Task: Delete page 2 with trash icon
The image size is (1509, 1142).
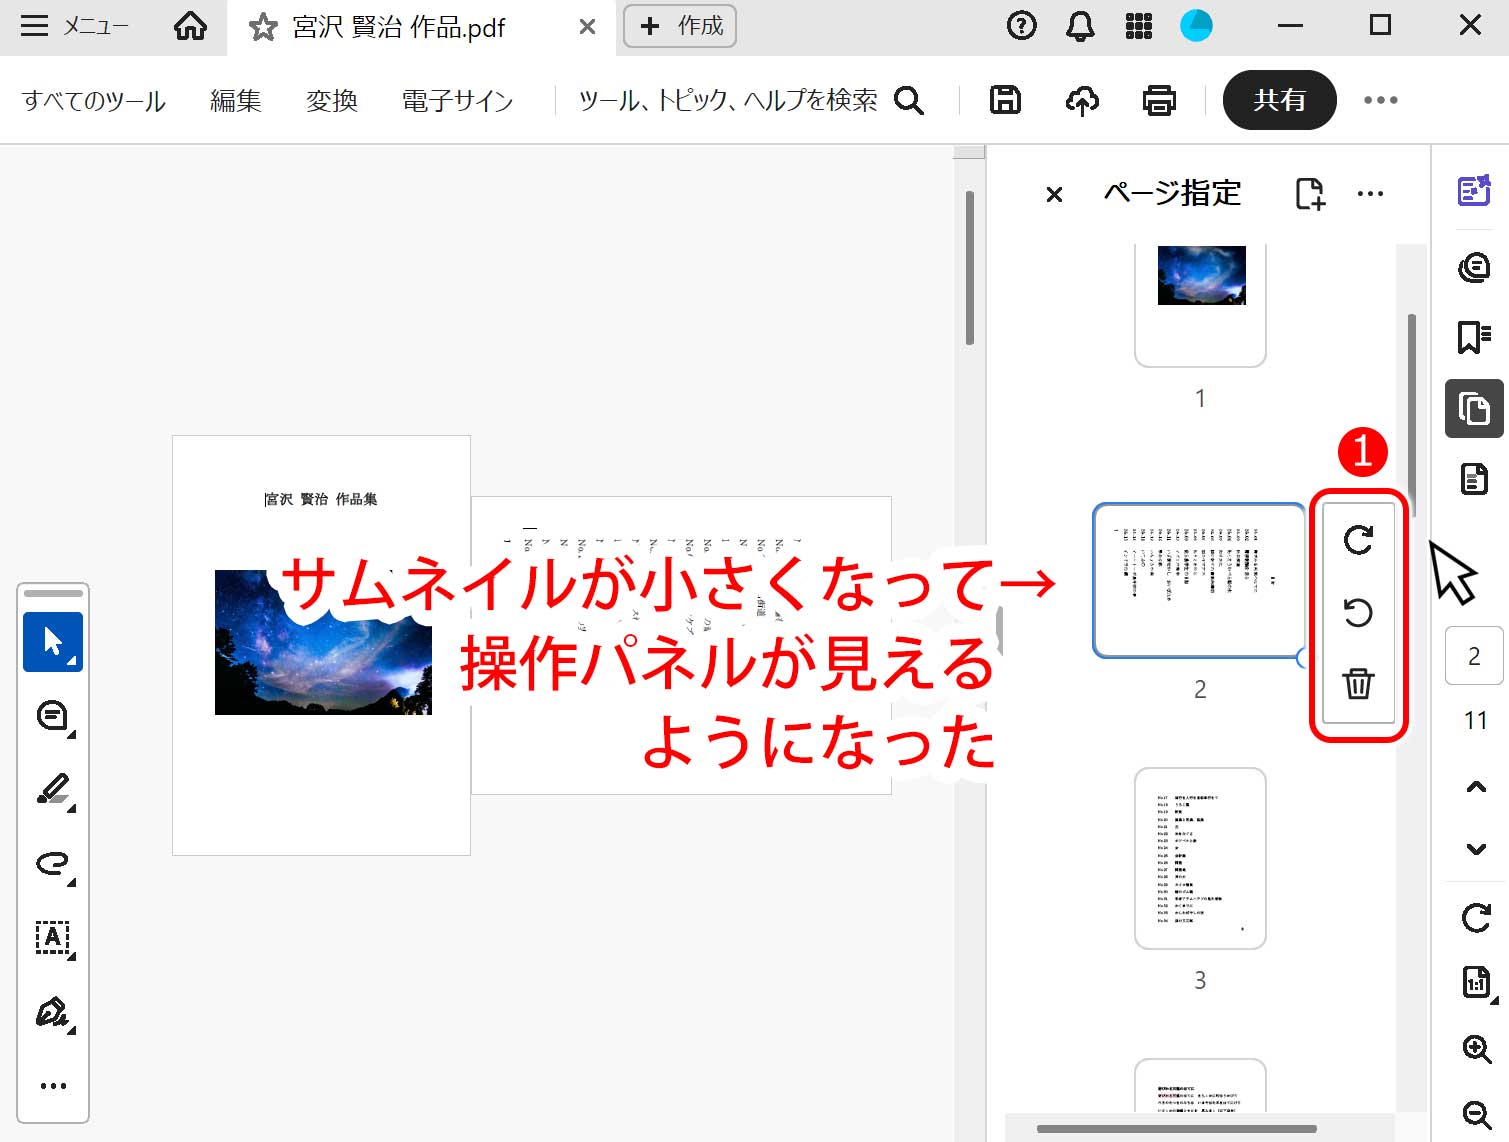Action: click(x=1358, y=684)
